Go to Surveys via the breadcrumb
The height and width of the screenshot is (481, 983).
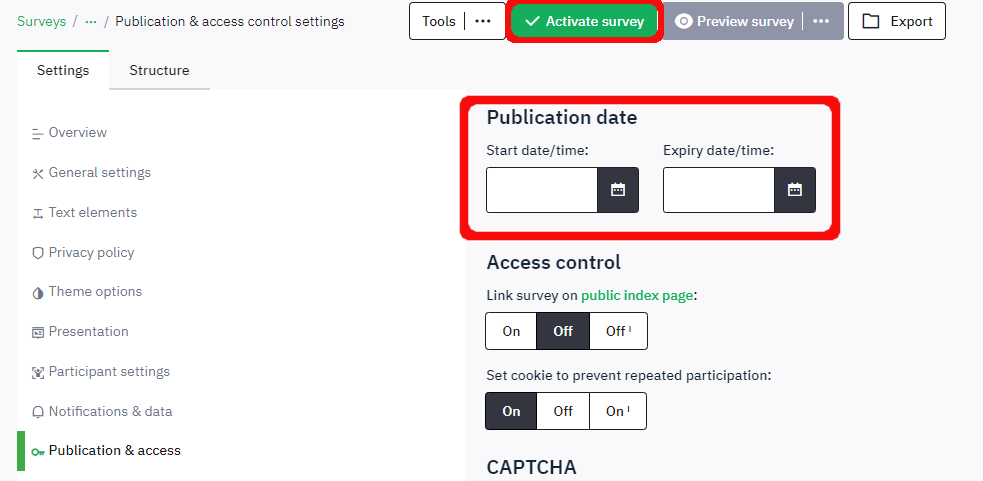point(41,21)
